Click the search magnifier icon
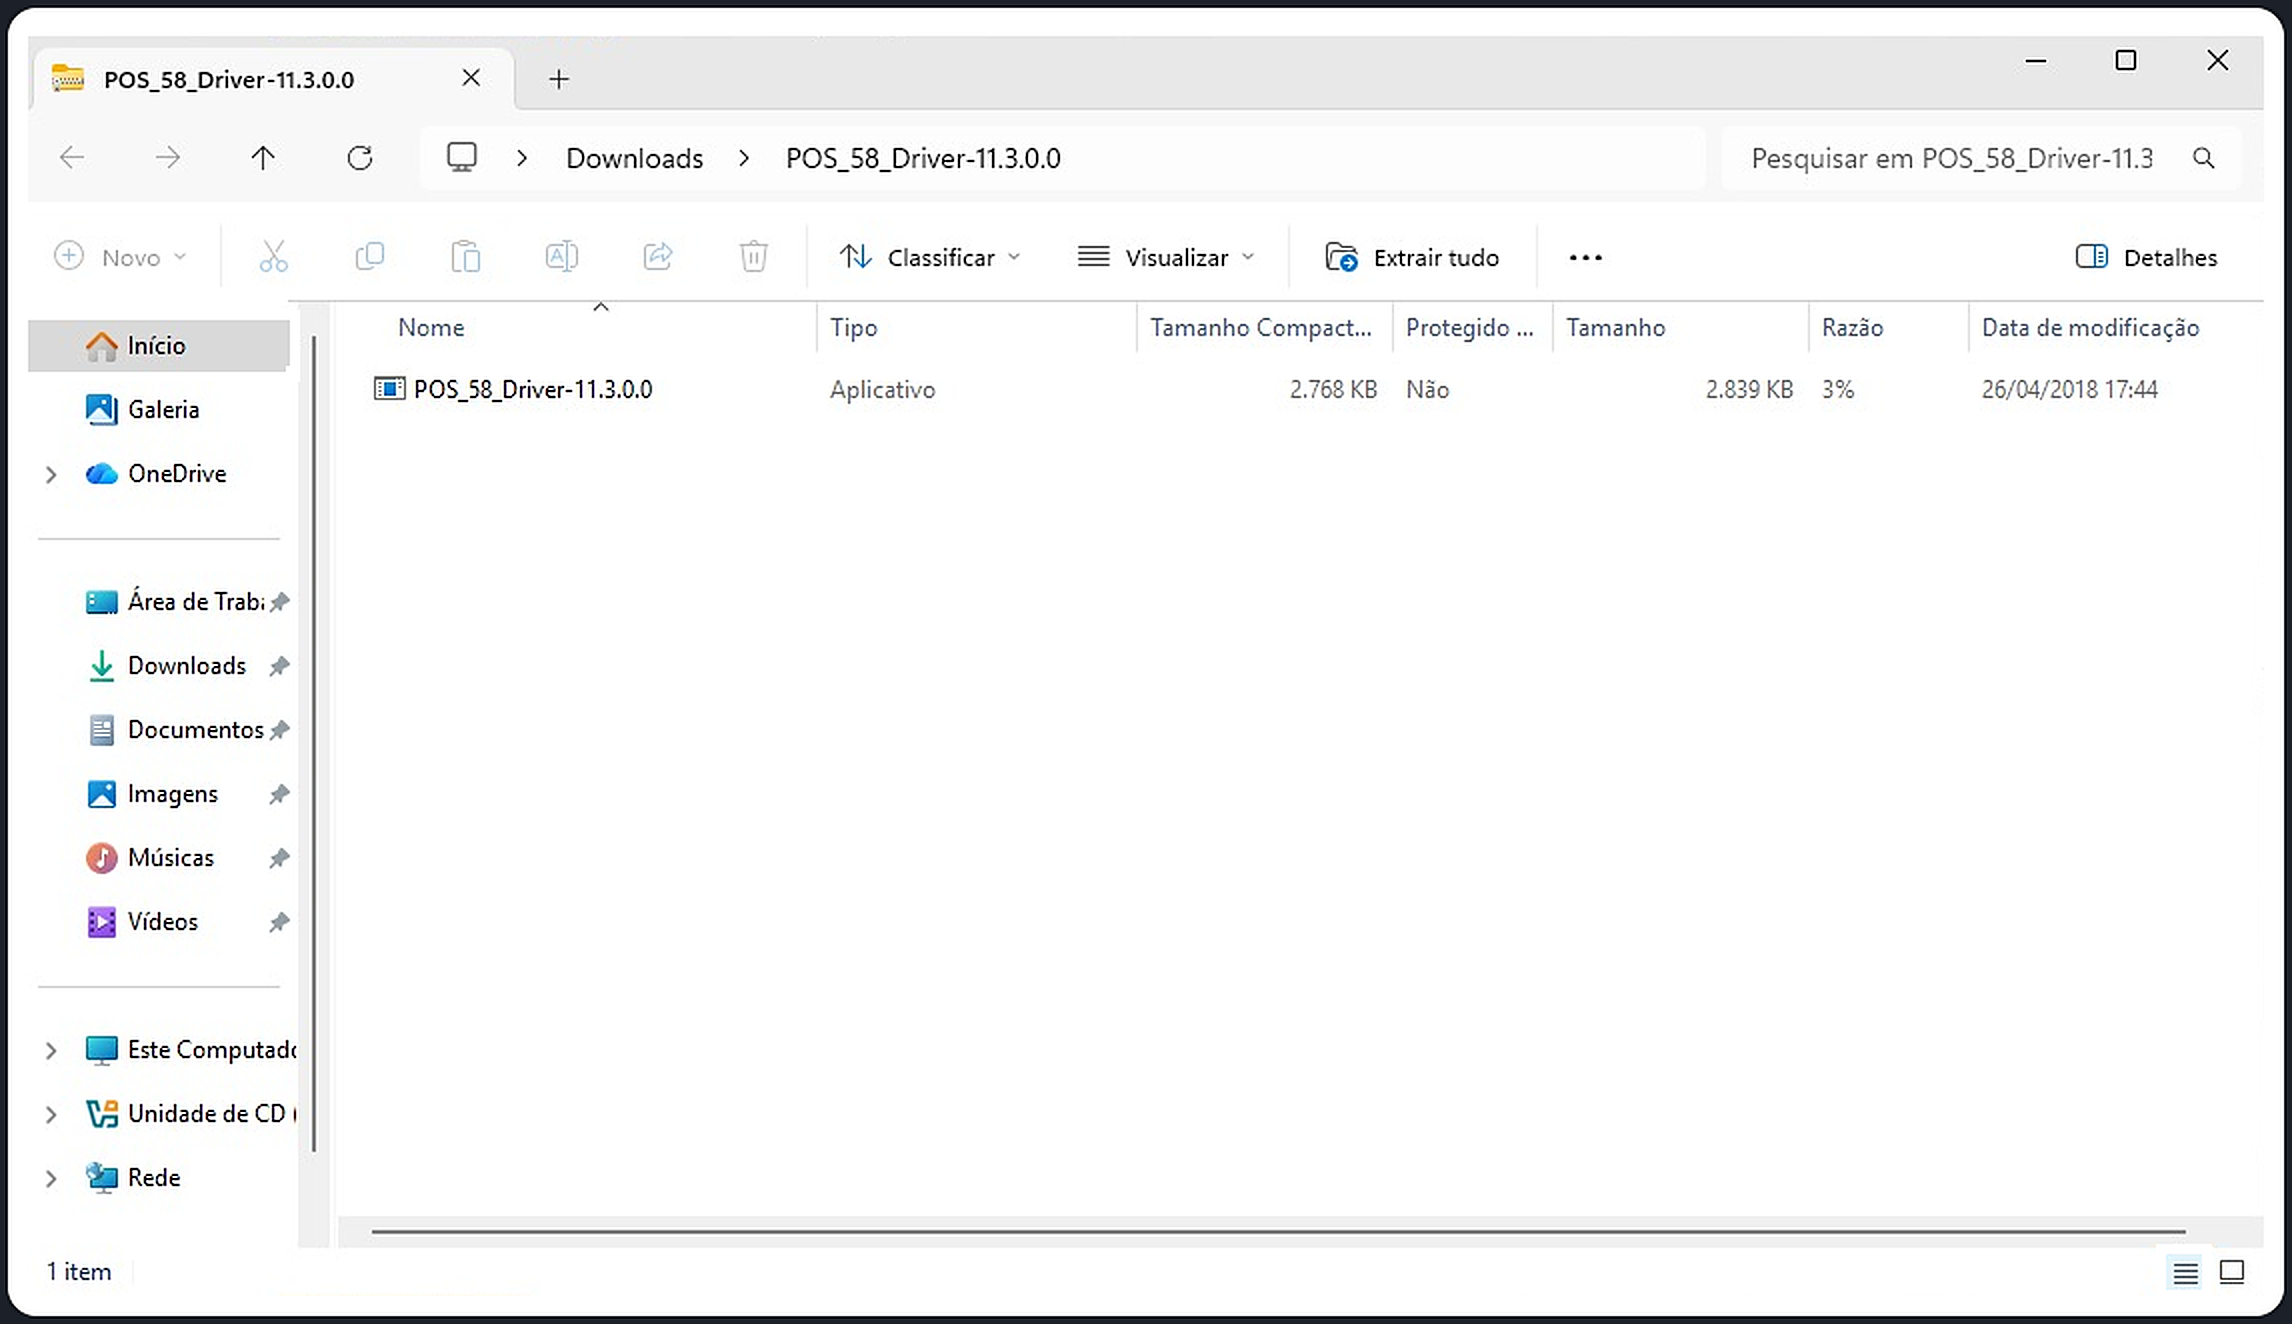 (2203, 158)
